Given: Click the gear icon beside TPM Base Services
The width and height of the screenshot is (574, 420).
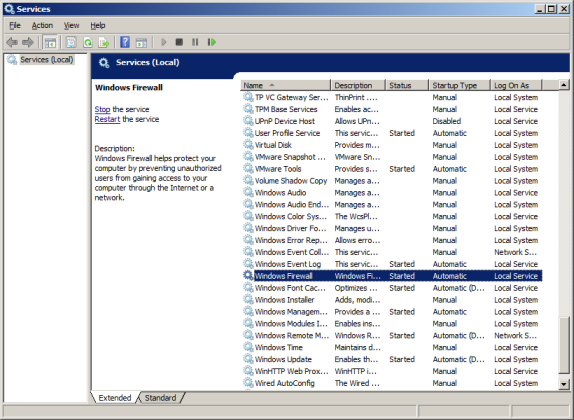Looking at the screenshot, I should [x=248, y=109].
